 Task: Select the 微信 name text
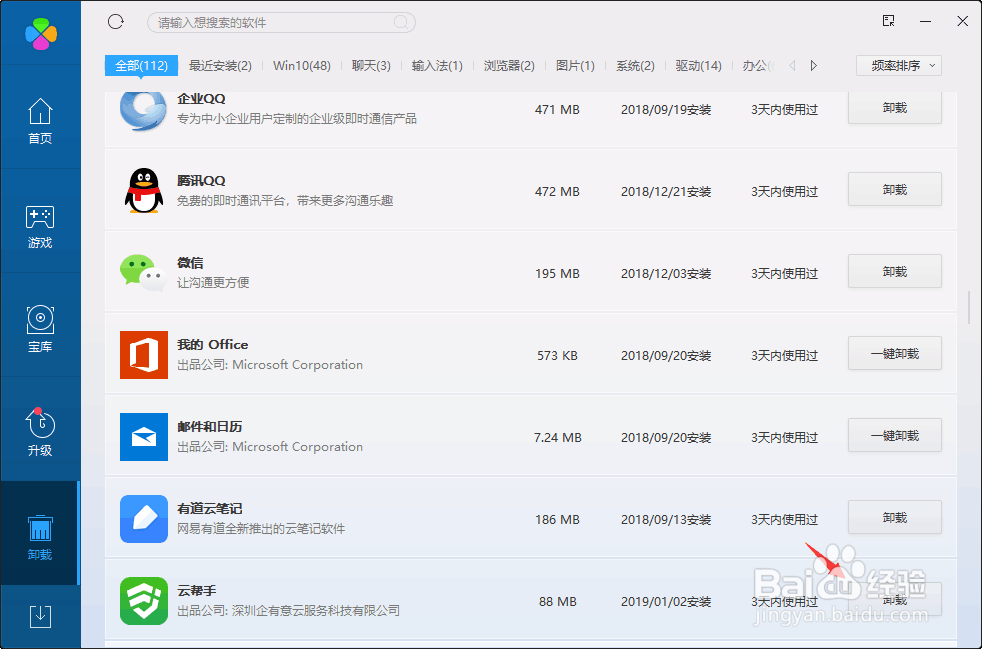[190, 262]
